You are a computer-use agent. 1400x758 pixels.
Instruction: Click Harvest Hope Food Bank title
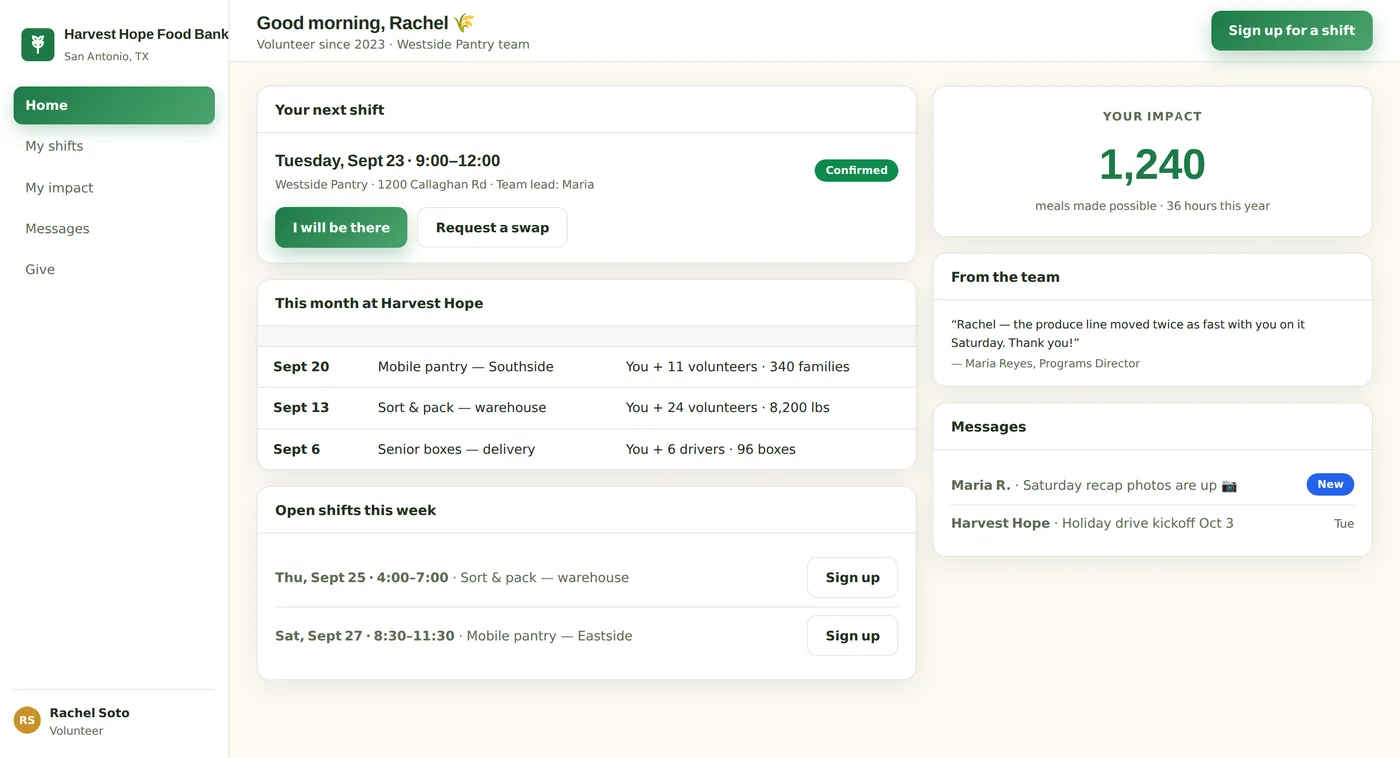[x=146, y=34]
